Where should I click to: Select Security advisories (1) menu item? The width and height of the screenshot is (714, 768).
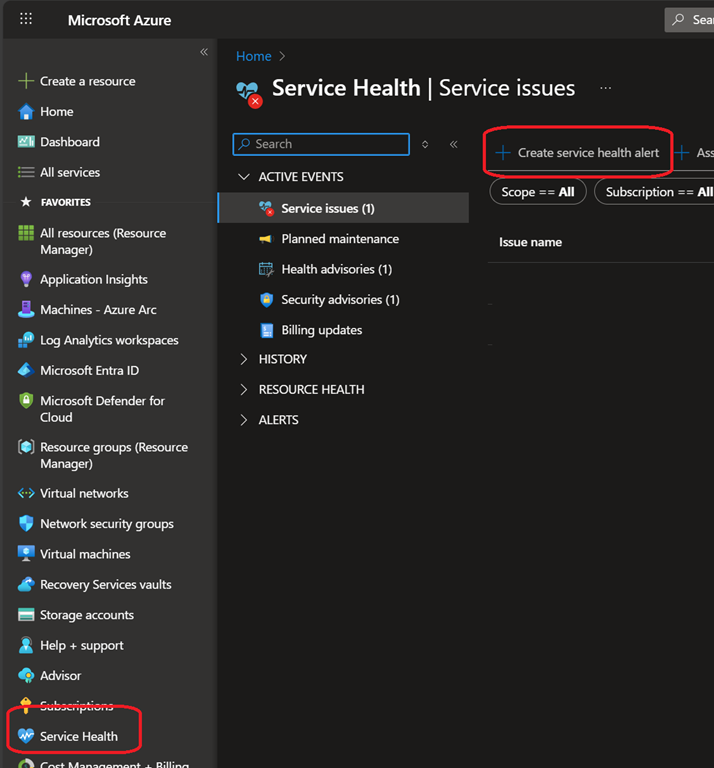339,300
